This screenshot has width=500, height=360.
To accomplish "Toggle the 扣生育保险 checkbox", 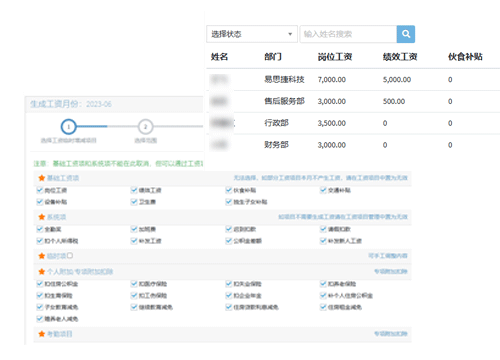I will 40,295.
